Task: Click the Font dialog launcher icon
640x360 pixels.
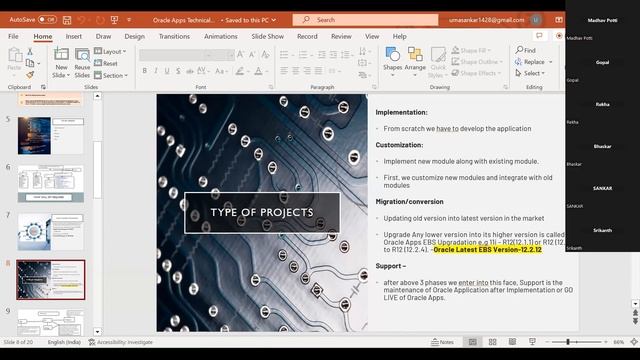Action: (x=271, y=87)
